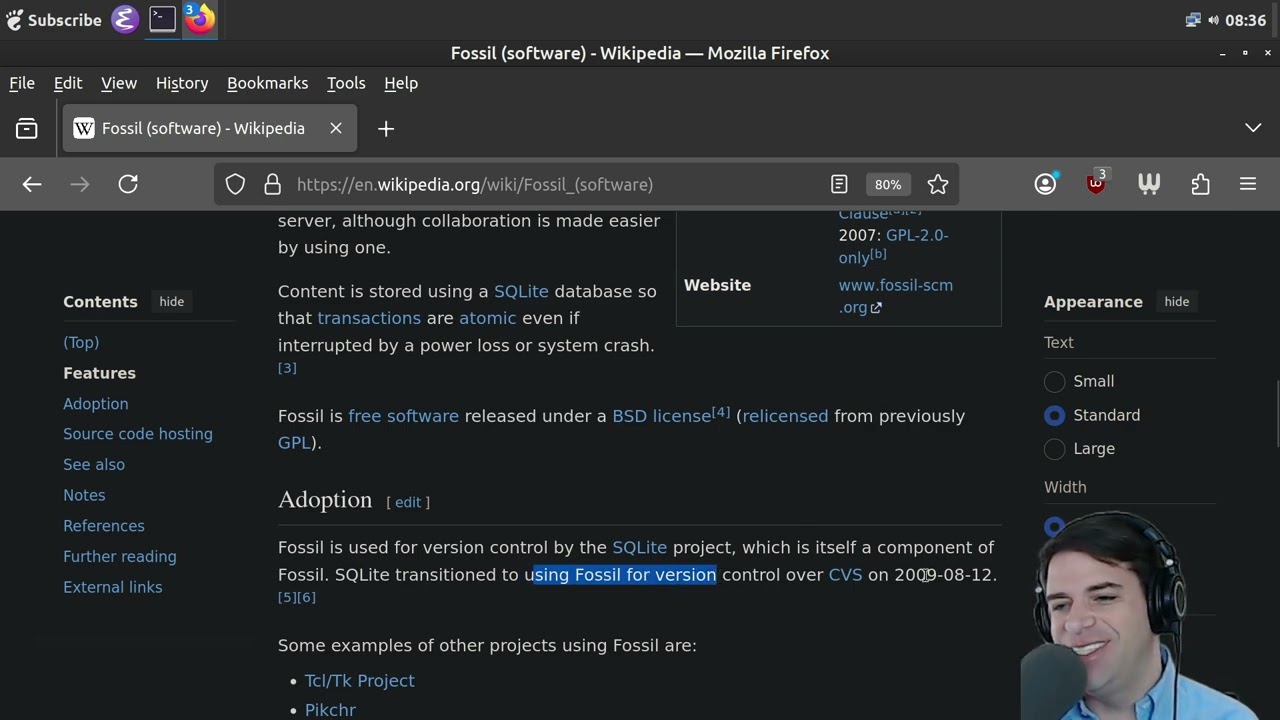1280x720 pixels.
Task: Open the atomic link
Action: (x=488, y=318)
